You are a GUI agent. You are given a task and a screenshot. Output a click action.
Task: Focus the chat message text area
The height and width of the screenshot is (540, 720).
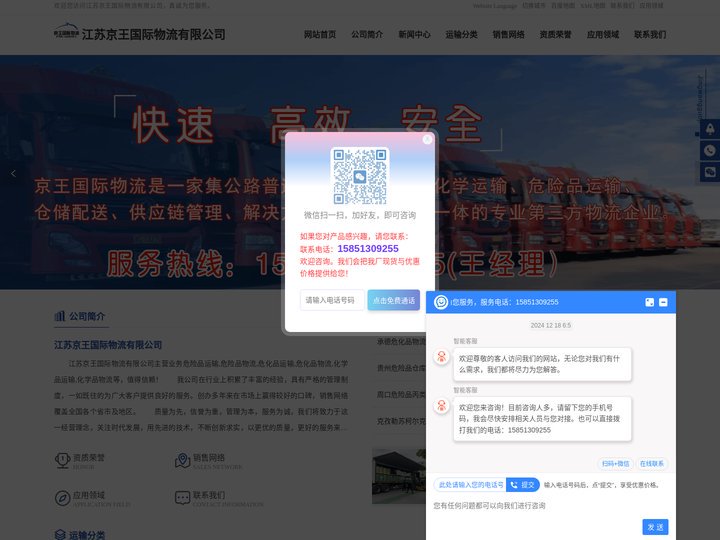click(535, 506)
